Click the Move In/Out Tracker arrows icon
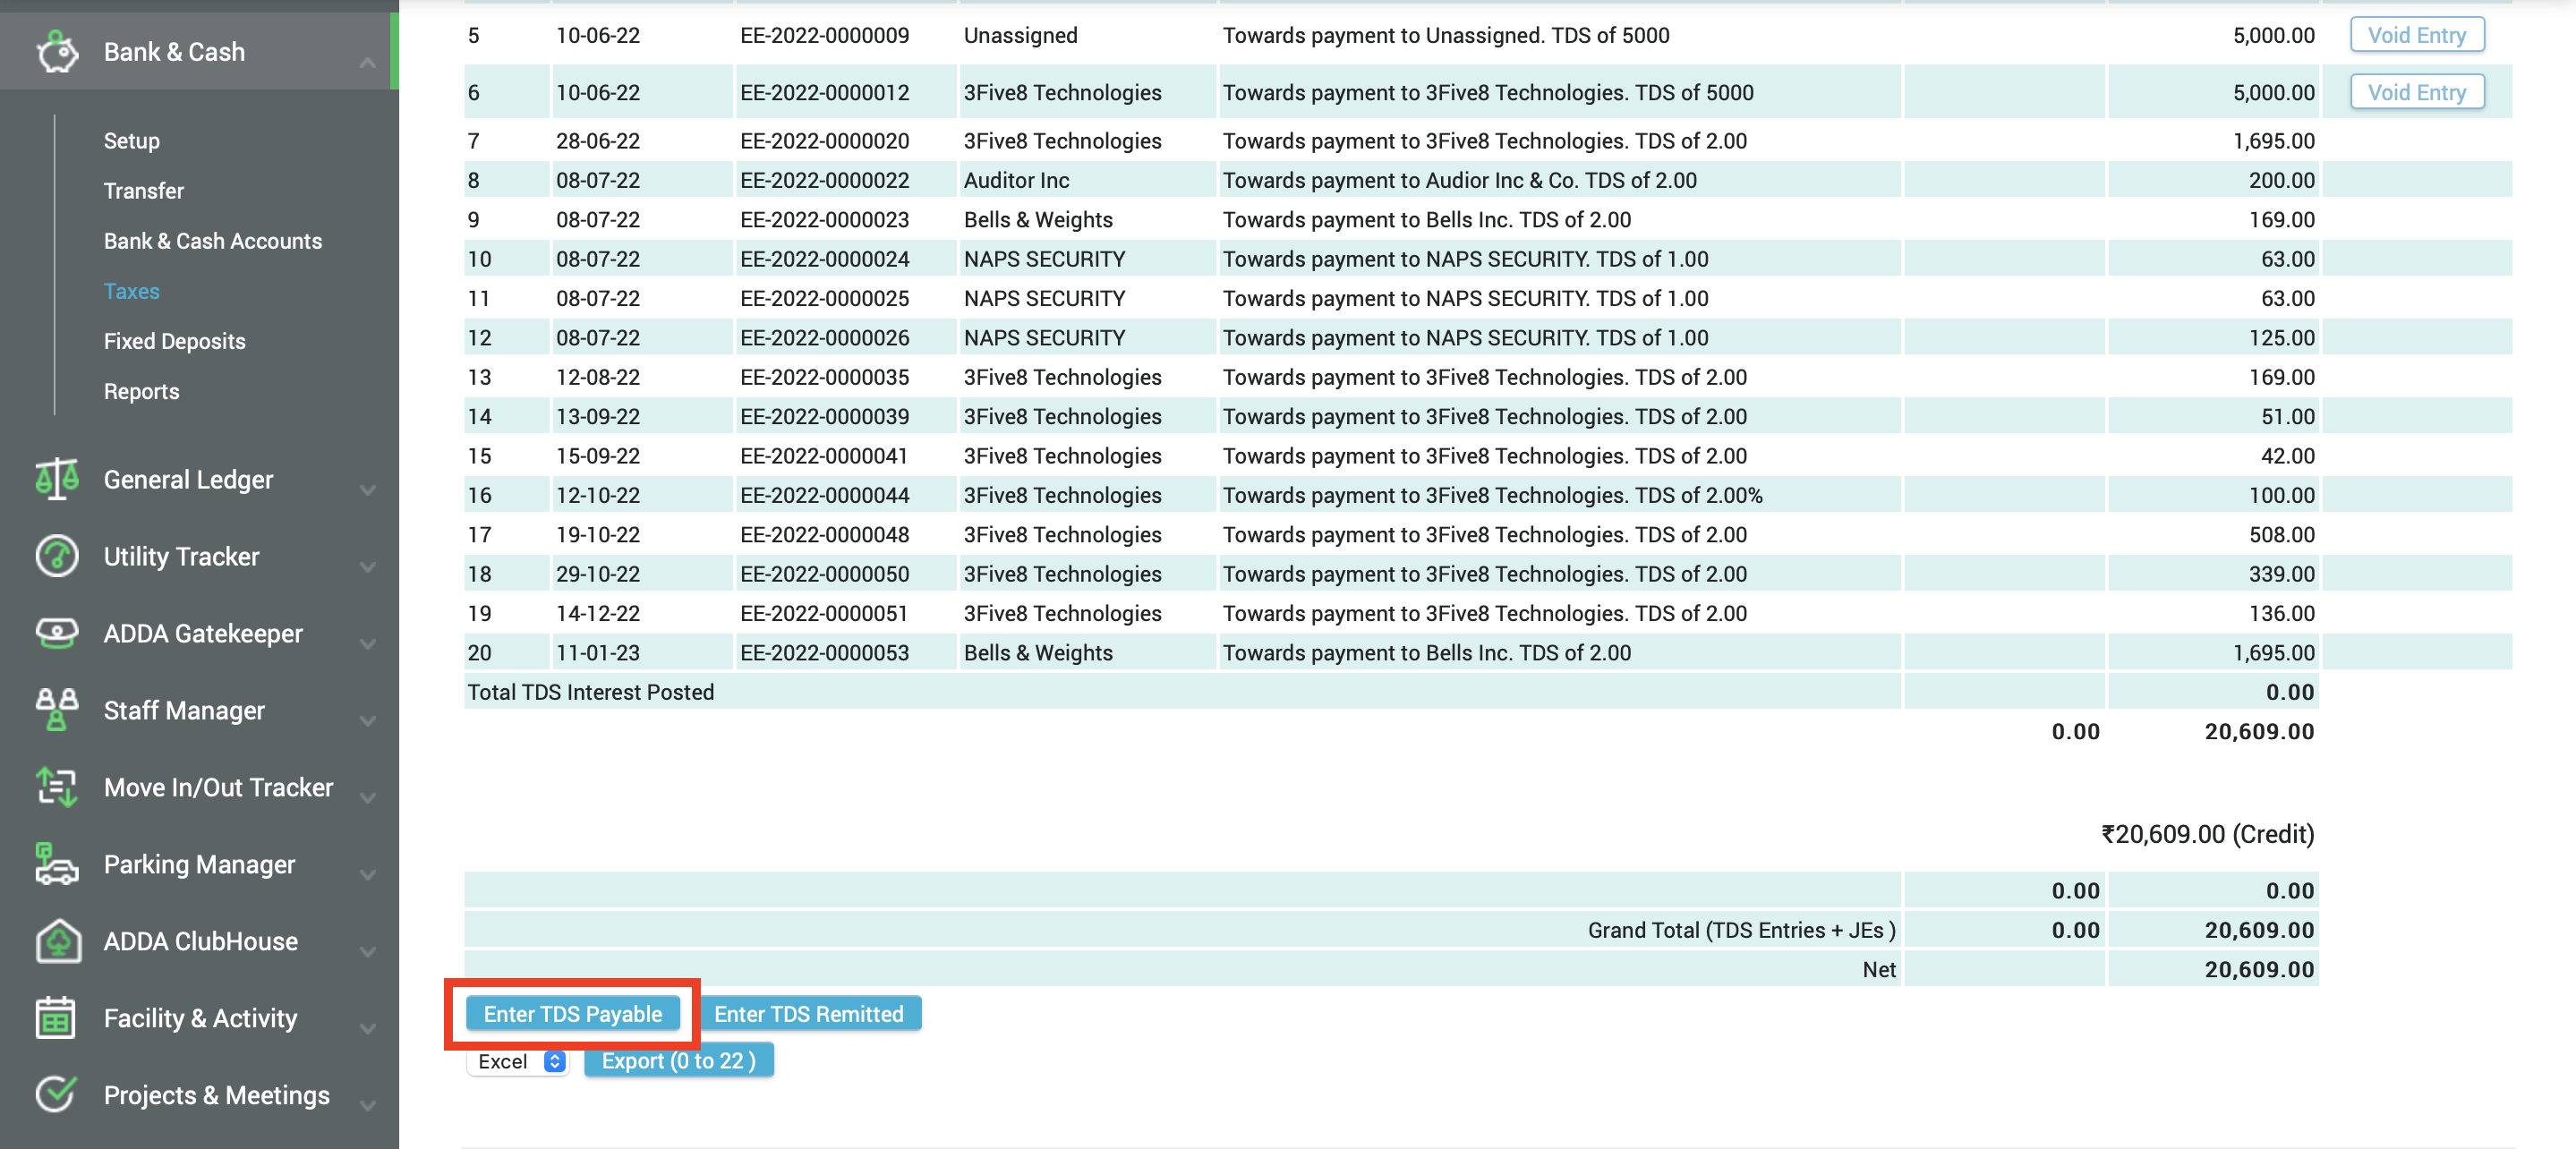Screen dimensions: 2576x1149 coord(56,787)
